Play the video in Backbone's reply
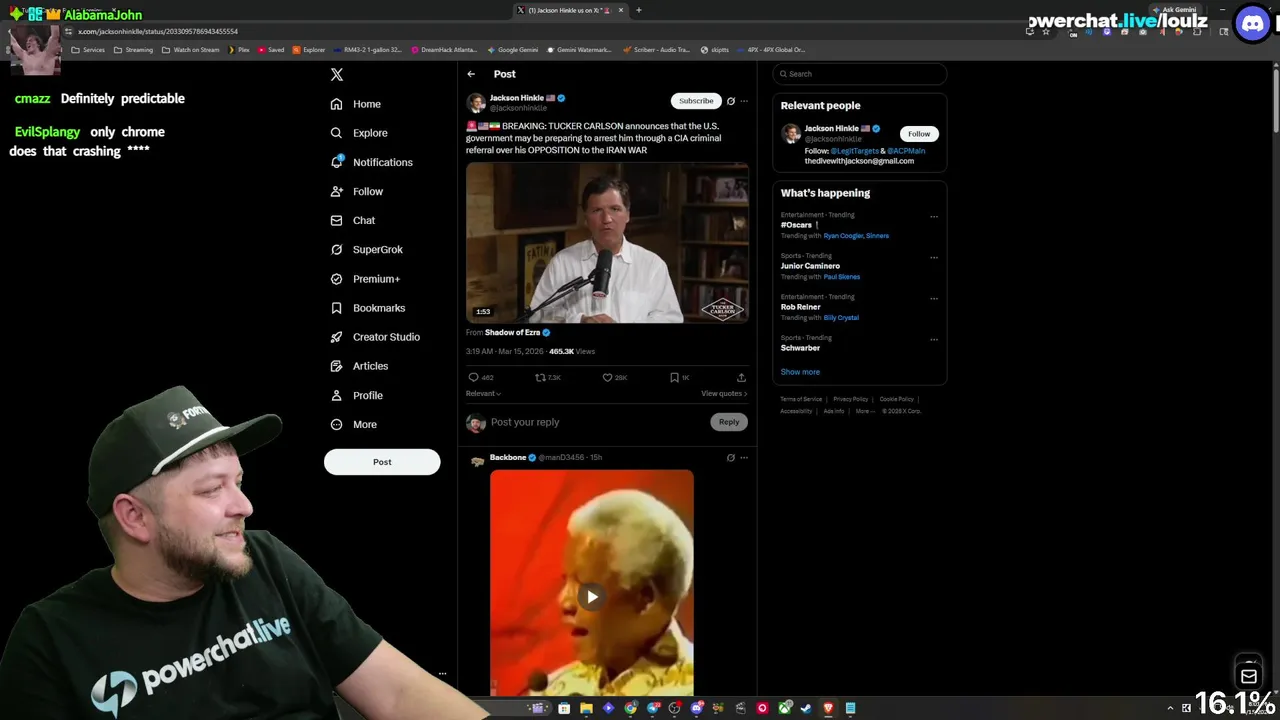The height and width of the screenshot is (720, 1280). [592, 597]
